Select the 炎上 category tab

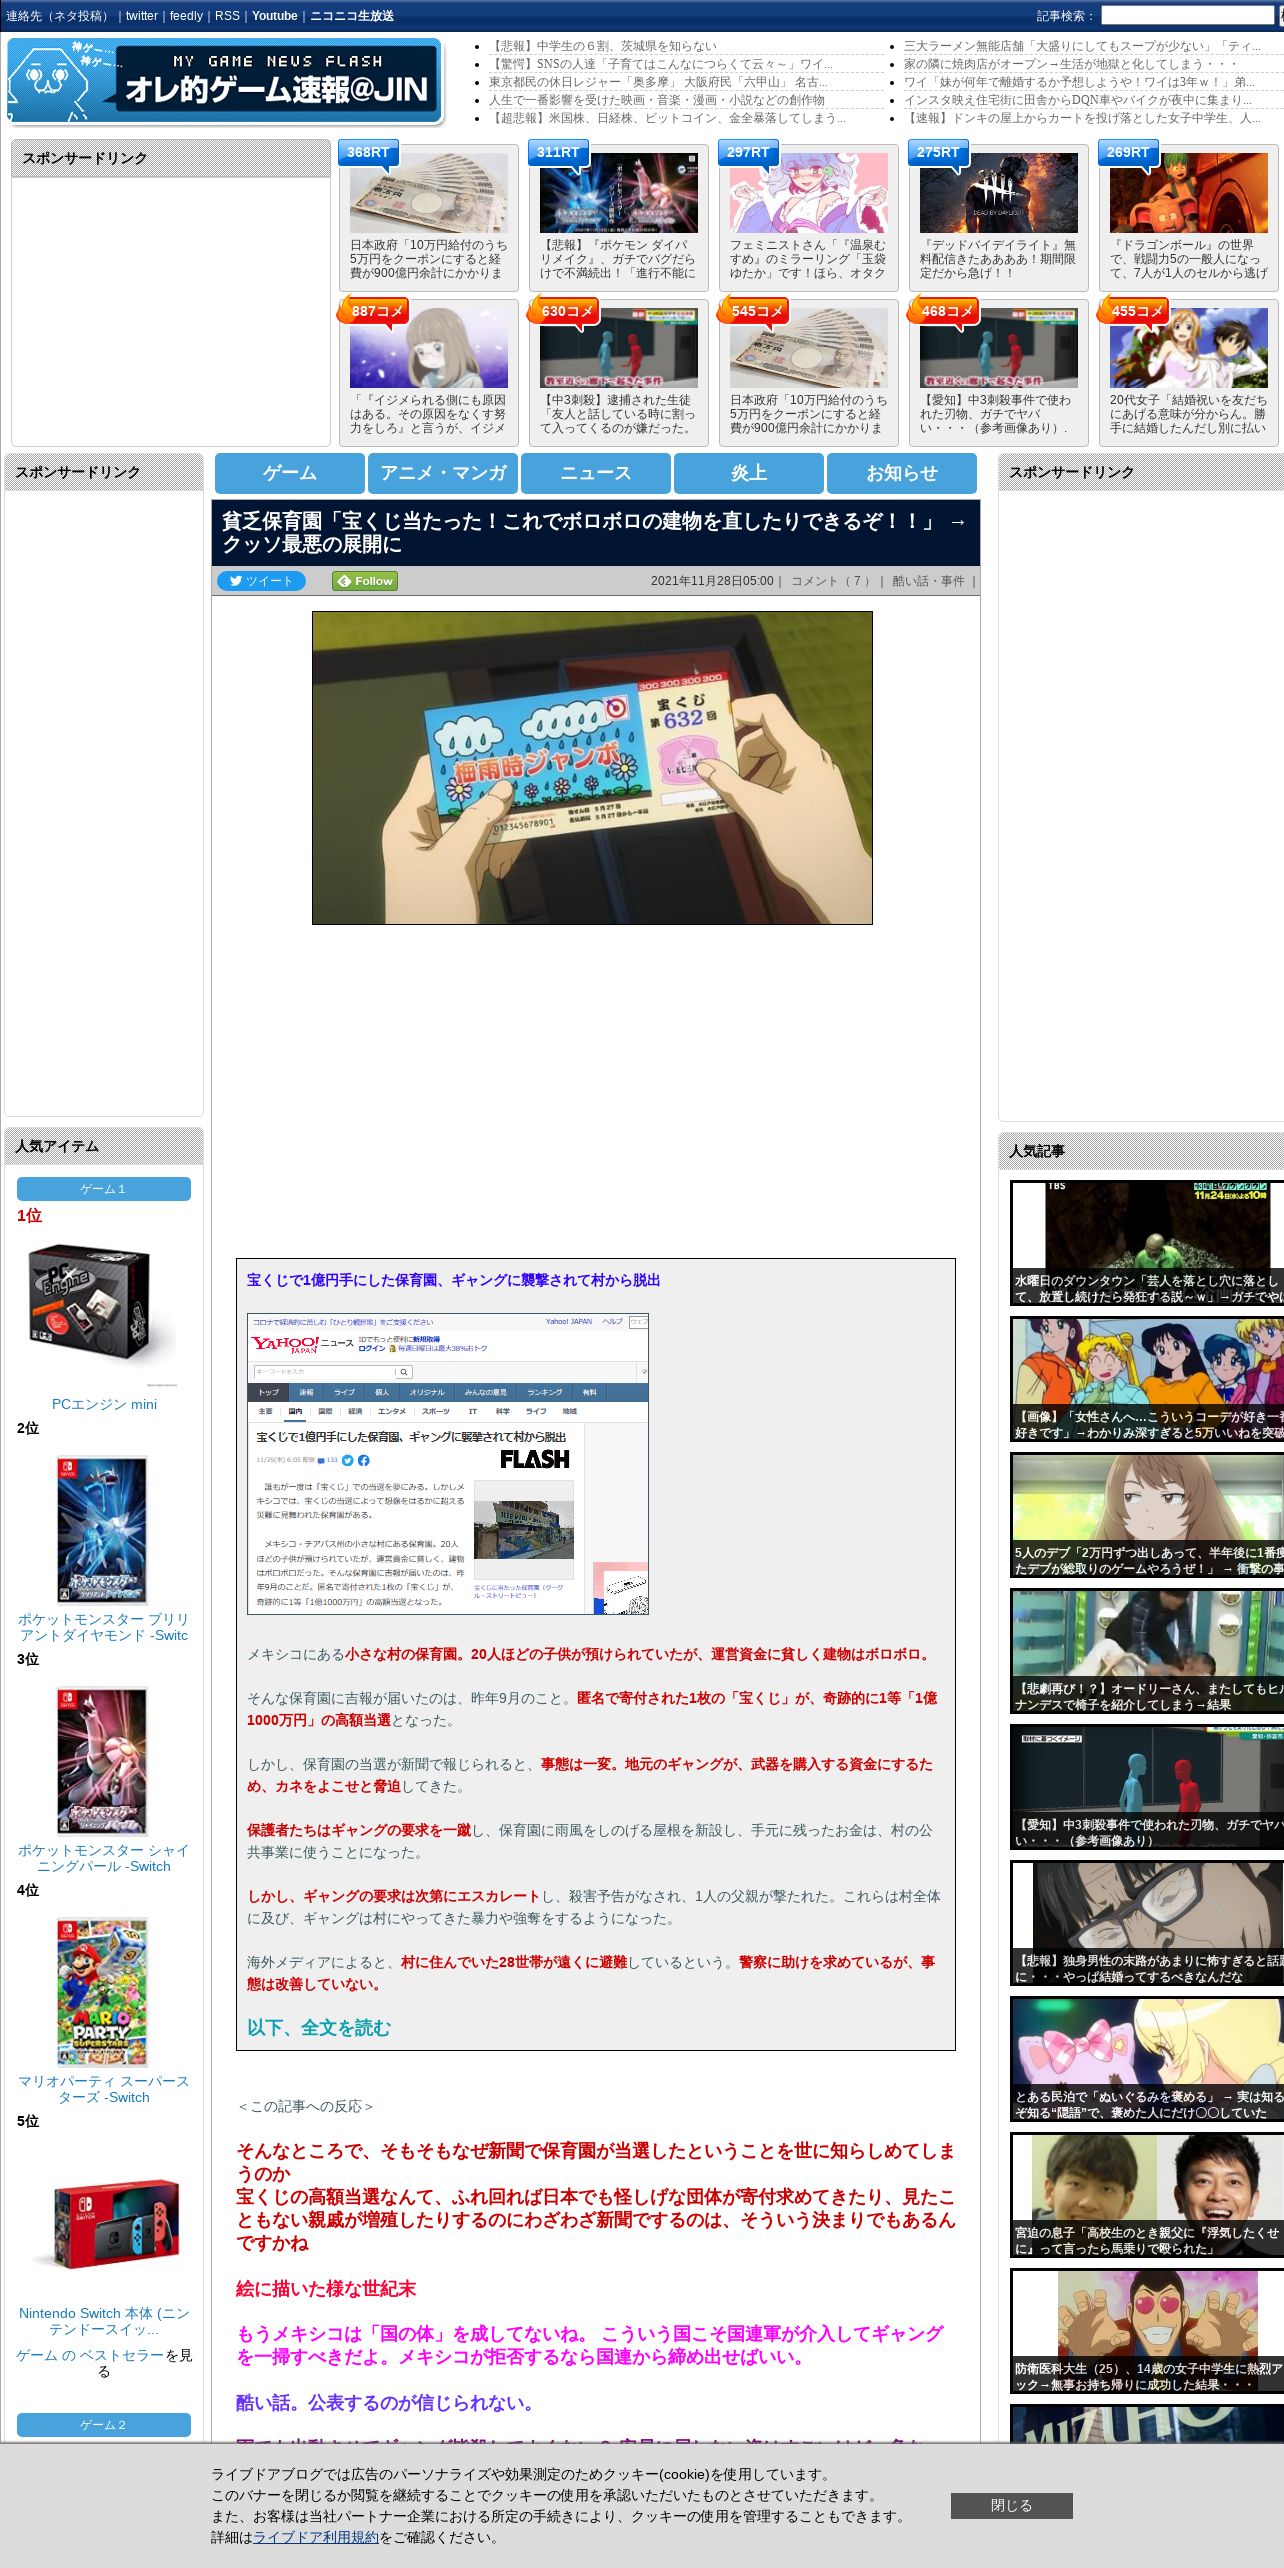click(749, 473)
